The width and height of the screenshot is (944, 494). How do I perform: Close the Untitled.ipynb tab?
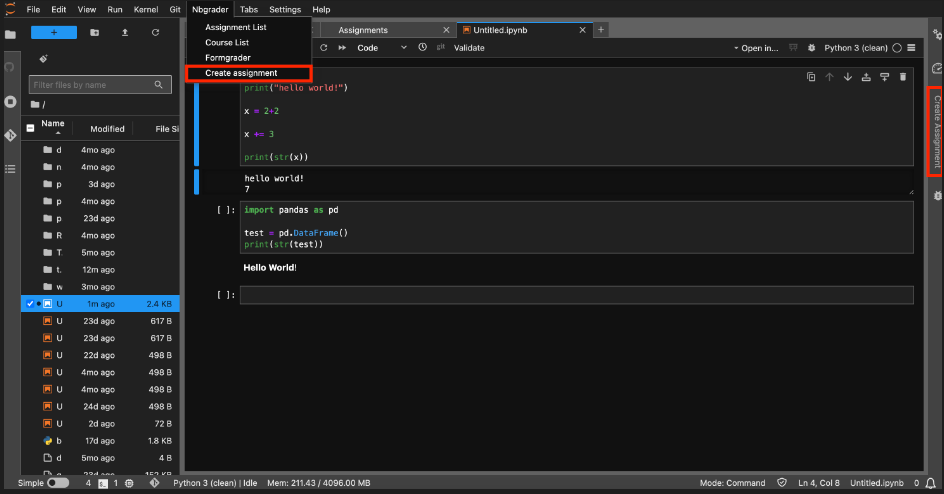click(x=582, y=30)
